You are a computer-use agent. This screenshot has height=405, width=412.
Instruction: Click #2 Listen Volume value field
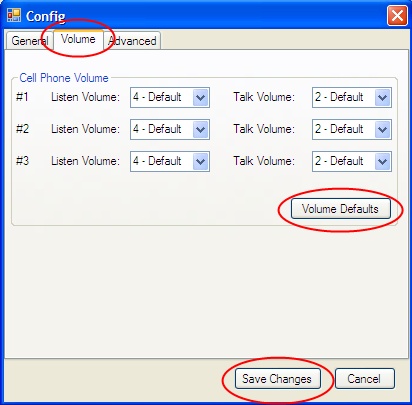(x=170, y=129)
